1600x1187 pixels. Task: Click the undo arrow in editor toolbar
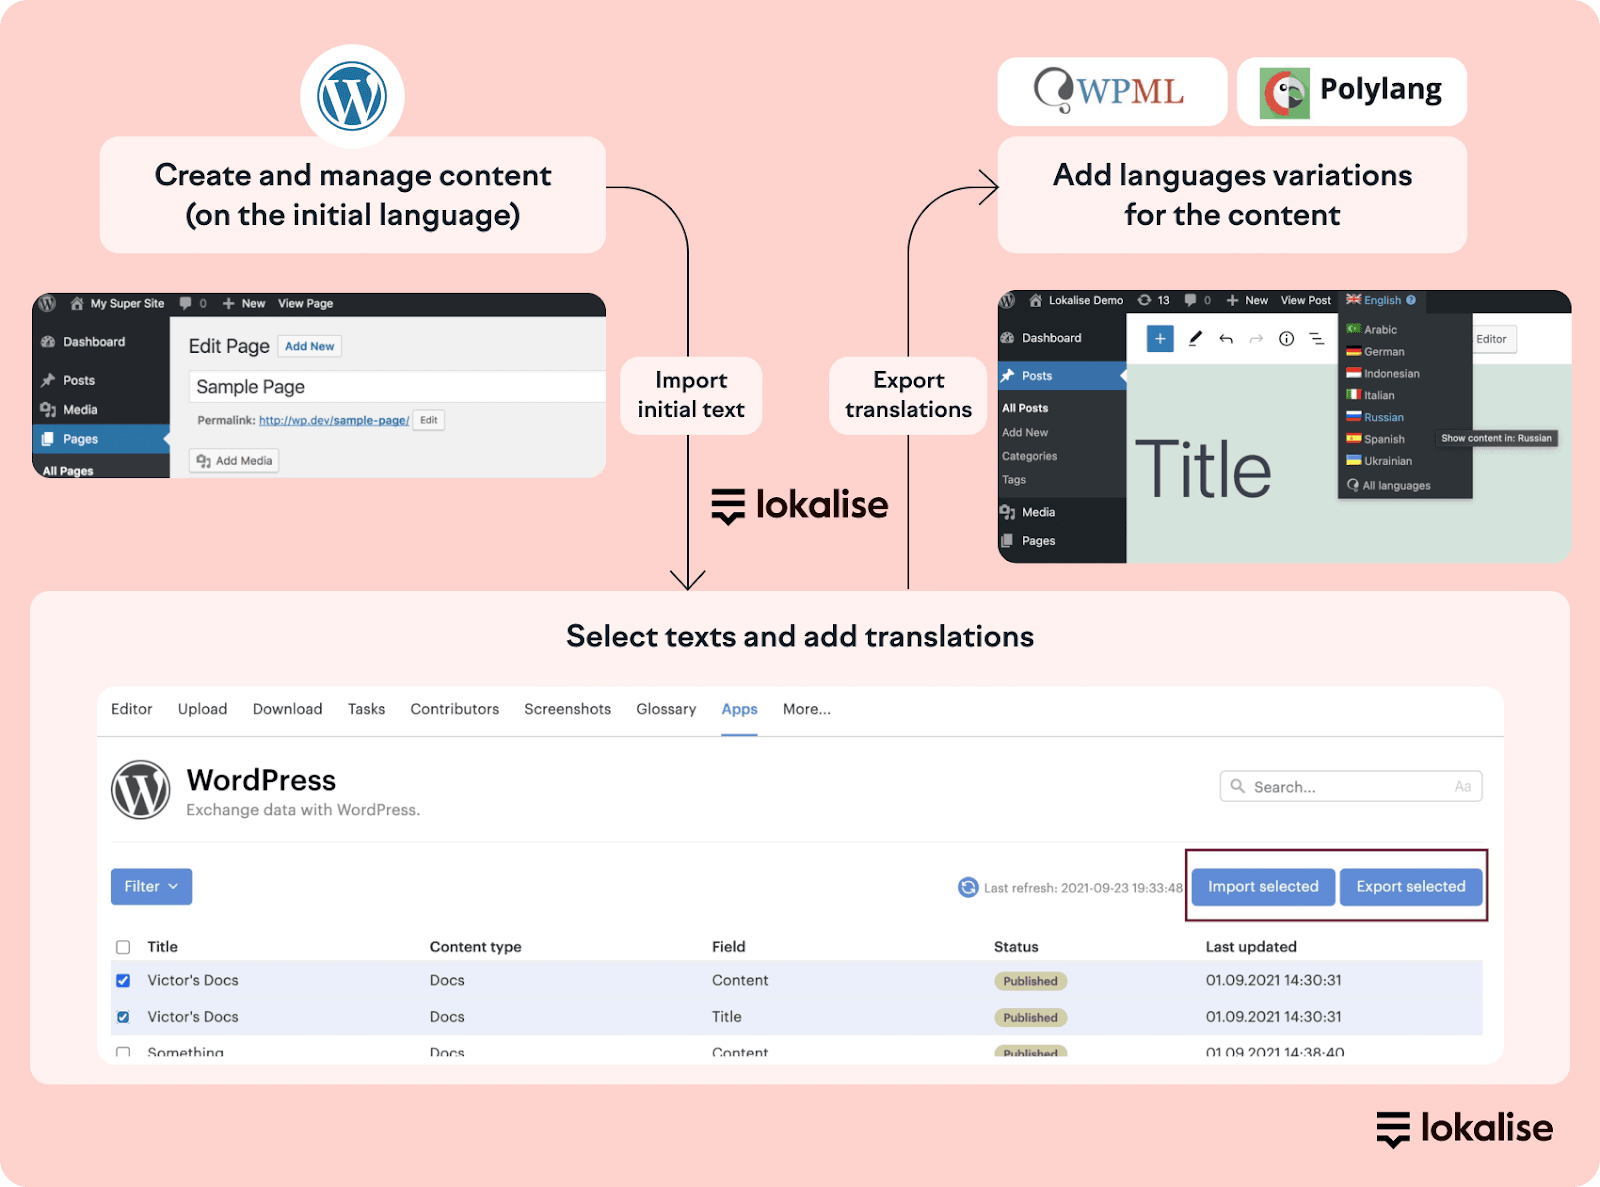(x=1225, y=339)
